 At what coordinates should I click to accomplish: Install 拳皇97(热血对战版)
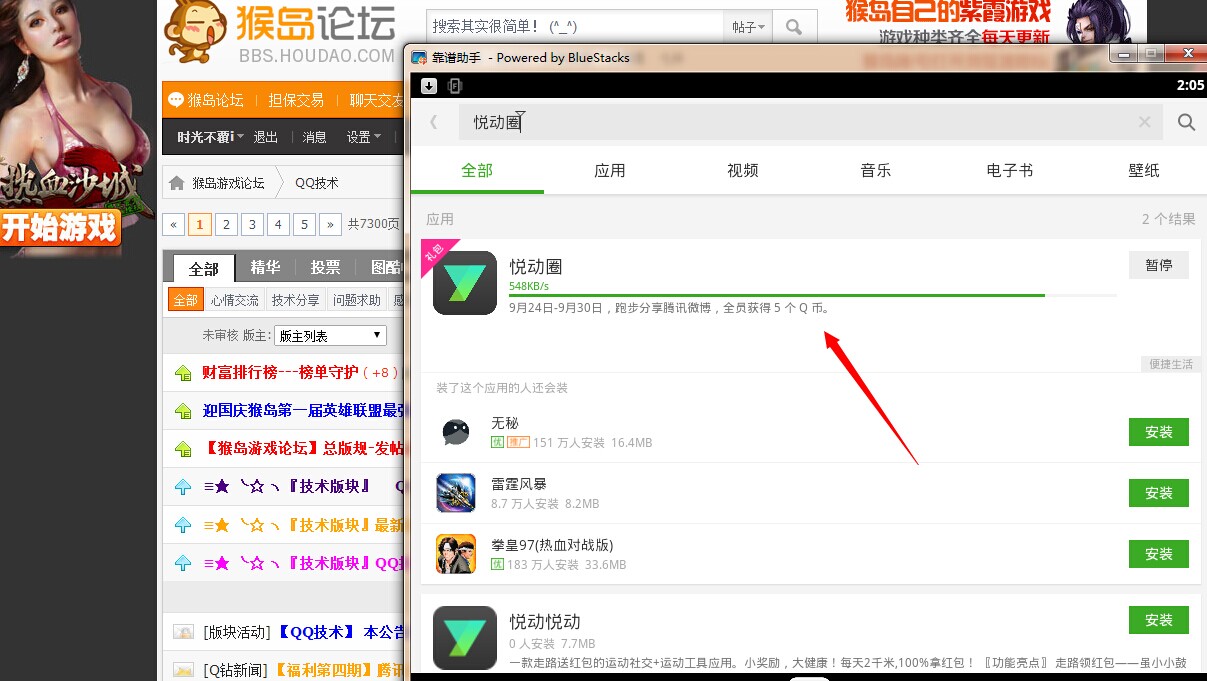pyautogui.click(x=1159, y=554)
